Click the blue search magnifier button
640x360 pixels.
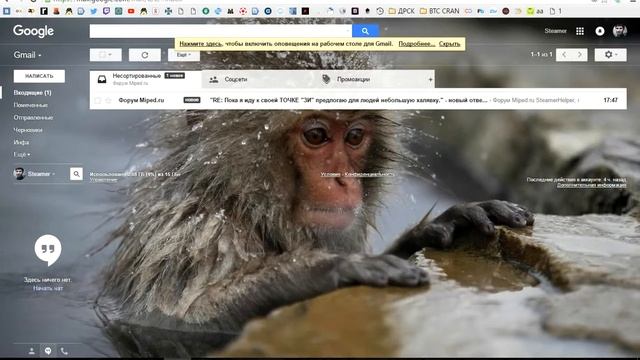coord(365,31)
